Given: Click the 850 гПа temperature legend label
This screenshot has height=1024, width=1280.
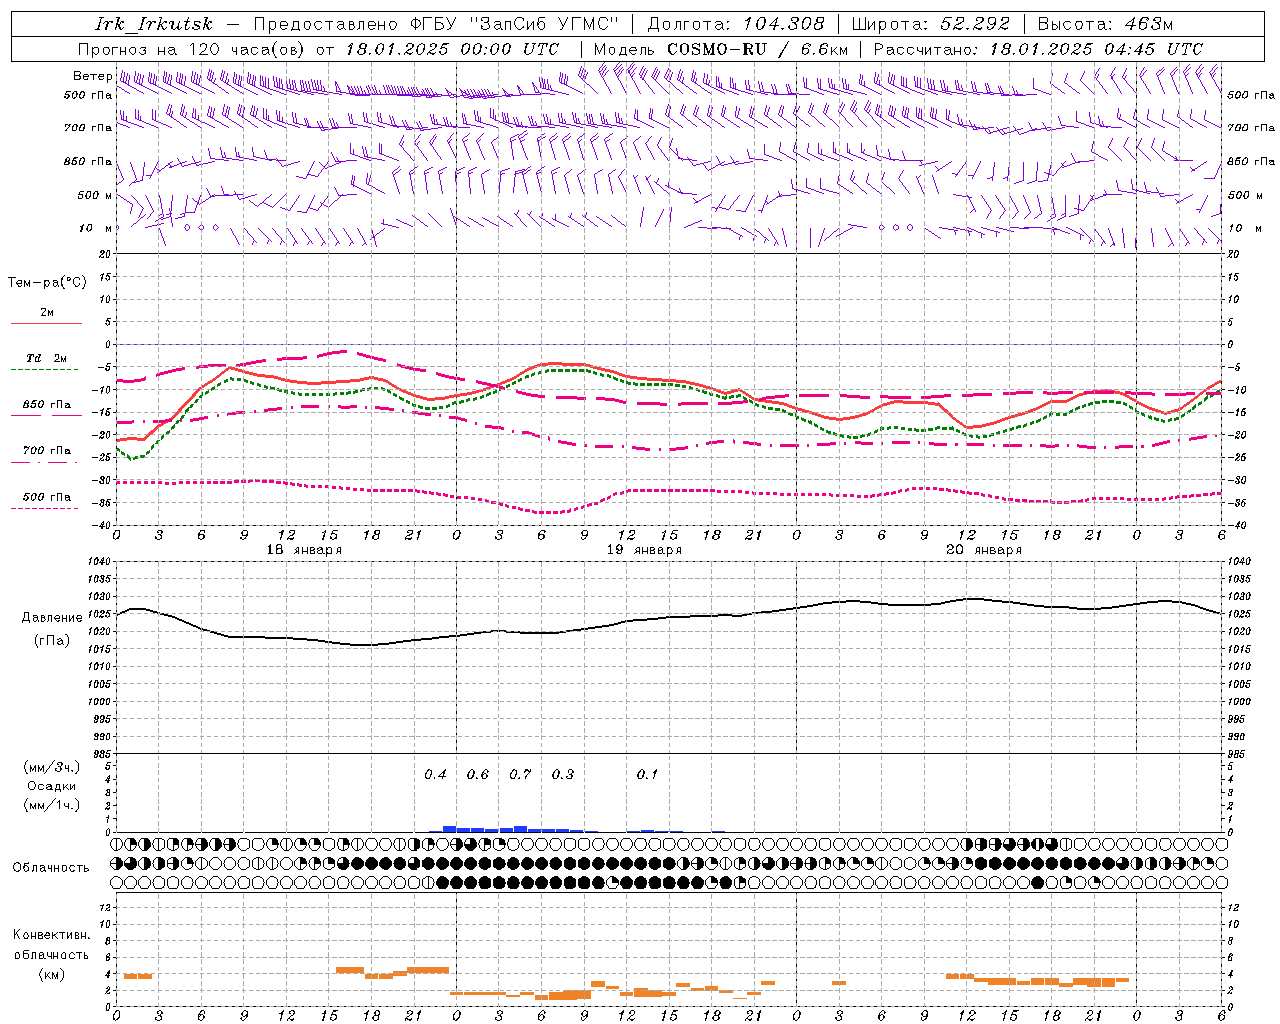Looking at the screenshot, I should [47, 405].
